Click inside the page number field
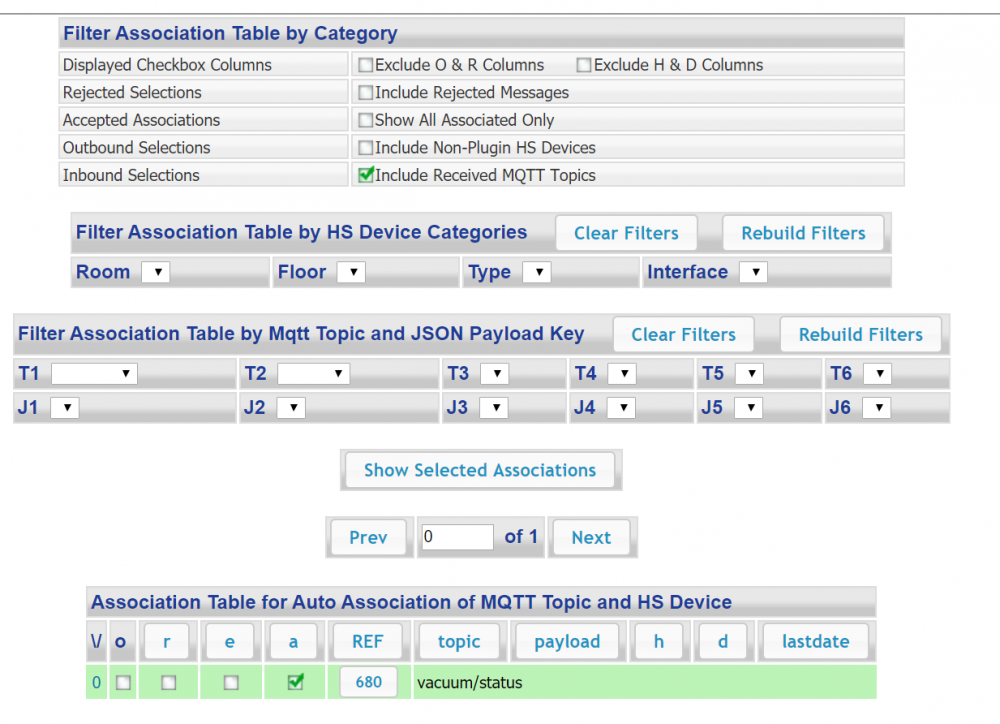Screen dimensions: 1000x724 click(x=457, y=537)
